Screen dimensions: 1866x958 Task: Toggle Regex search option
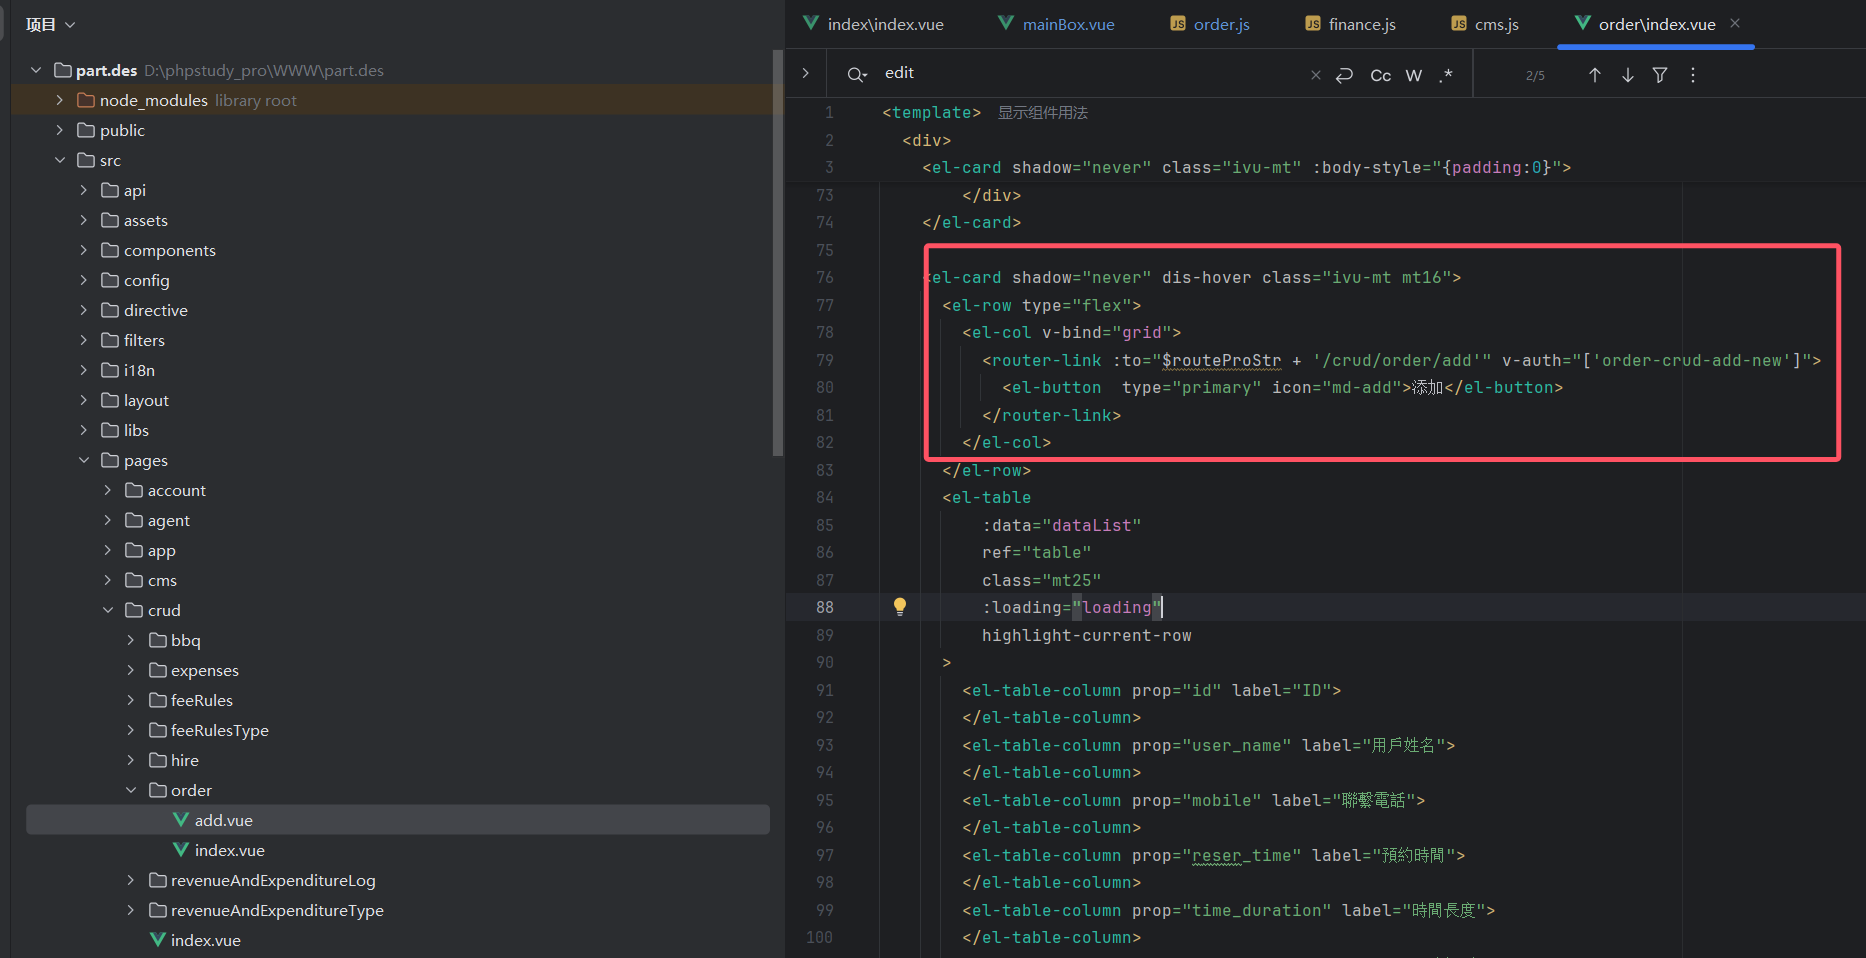coord(1446,75)
